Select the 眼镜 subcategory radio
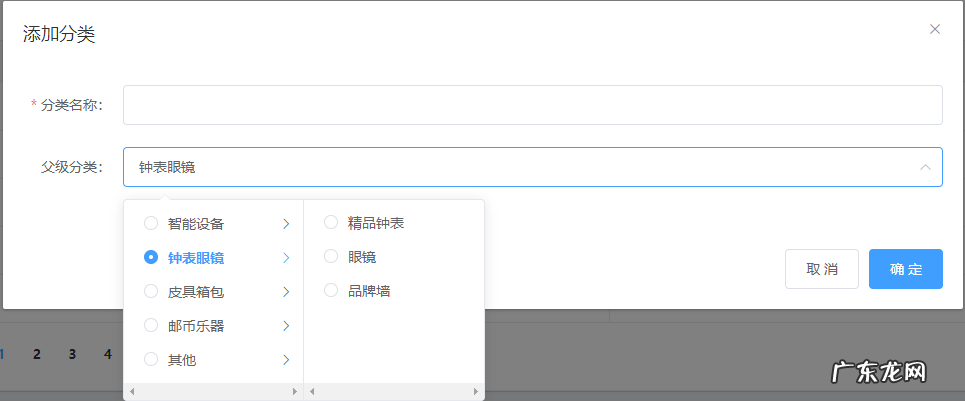 (331, 256)
